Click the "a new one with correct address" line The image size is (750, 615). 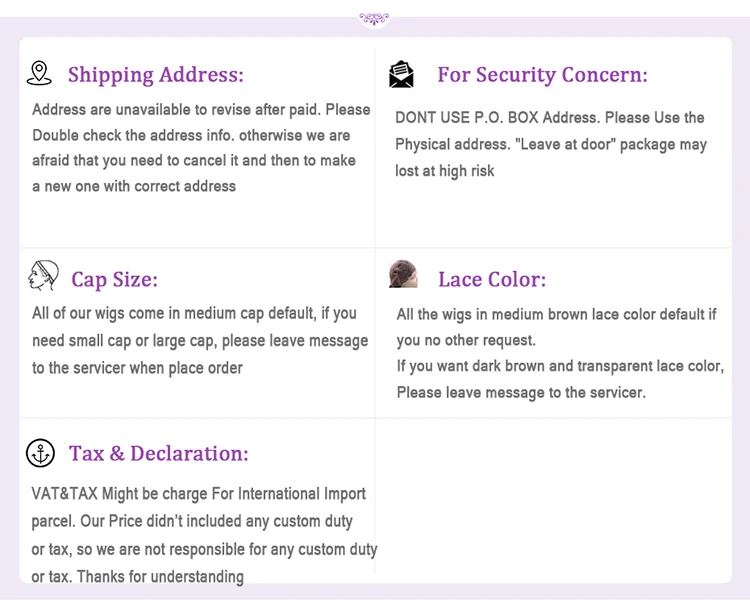(x=134, y=186)
